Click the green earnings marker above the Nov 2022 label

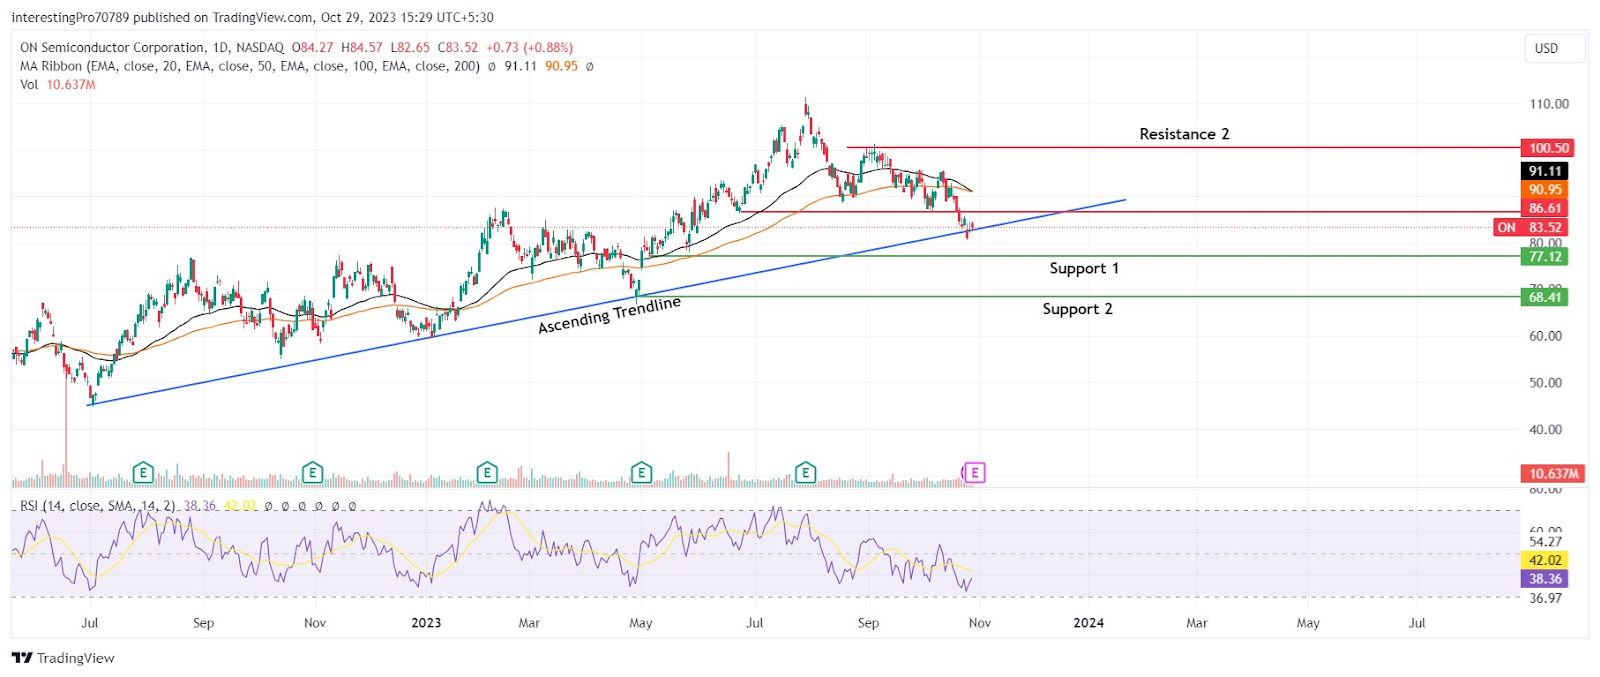312,472
